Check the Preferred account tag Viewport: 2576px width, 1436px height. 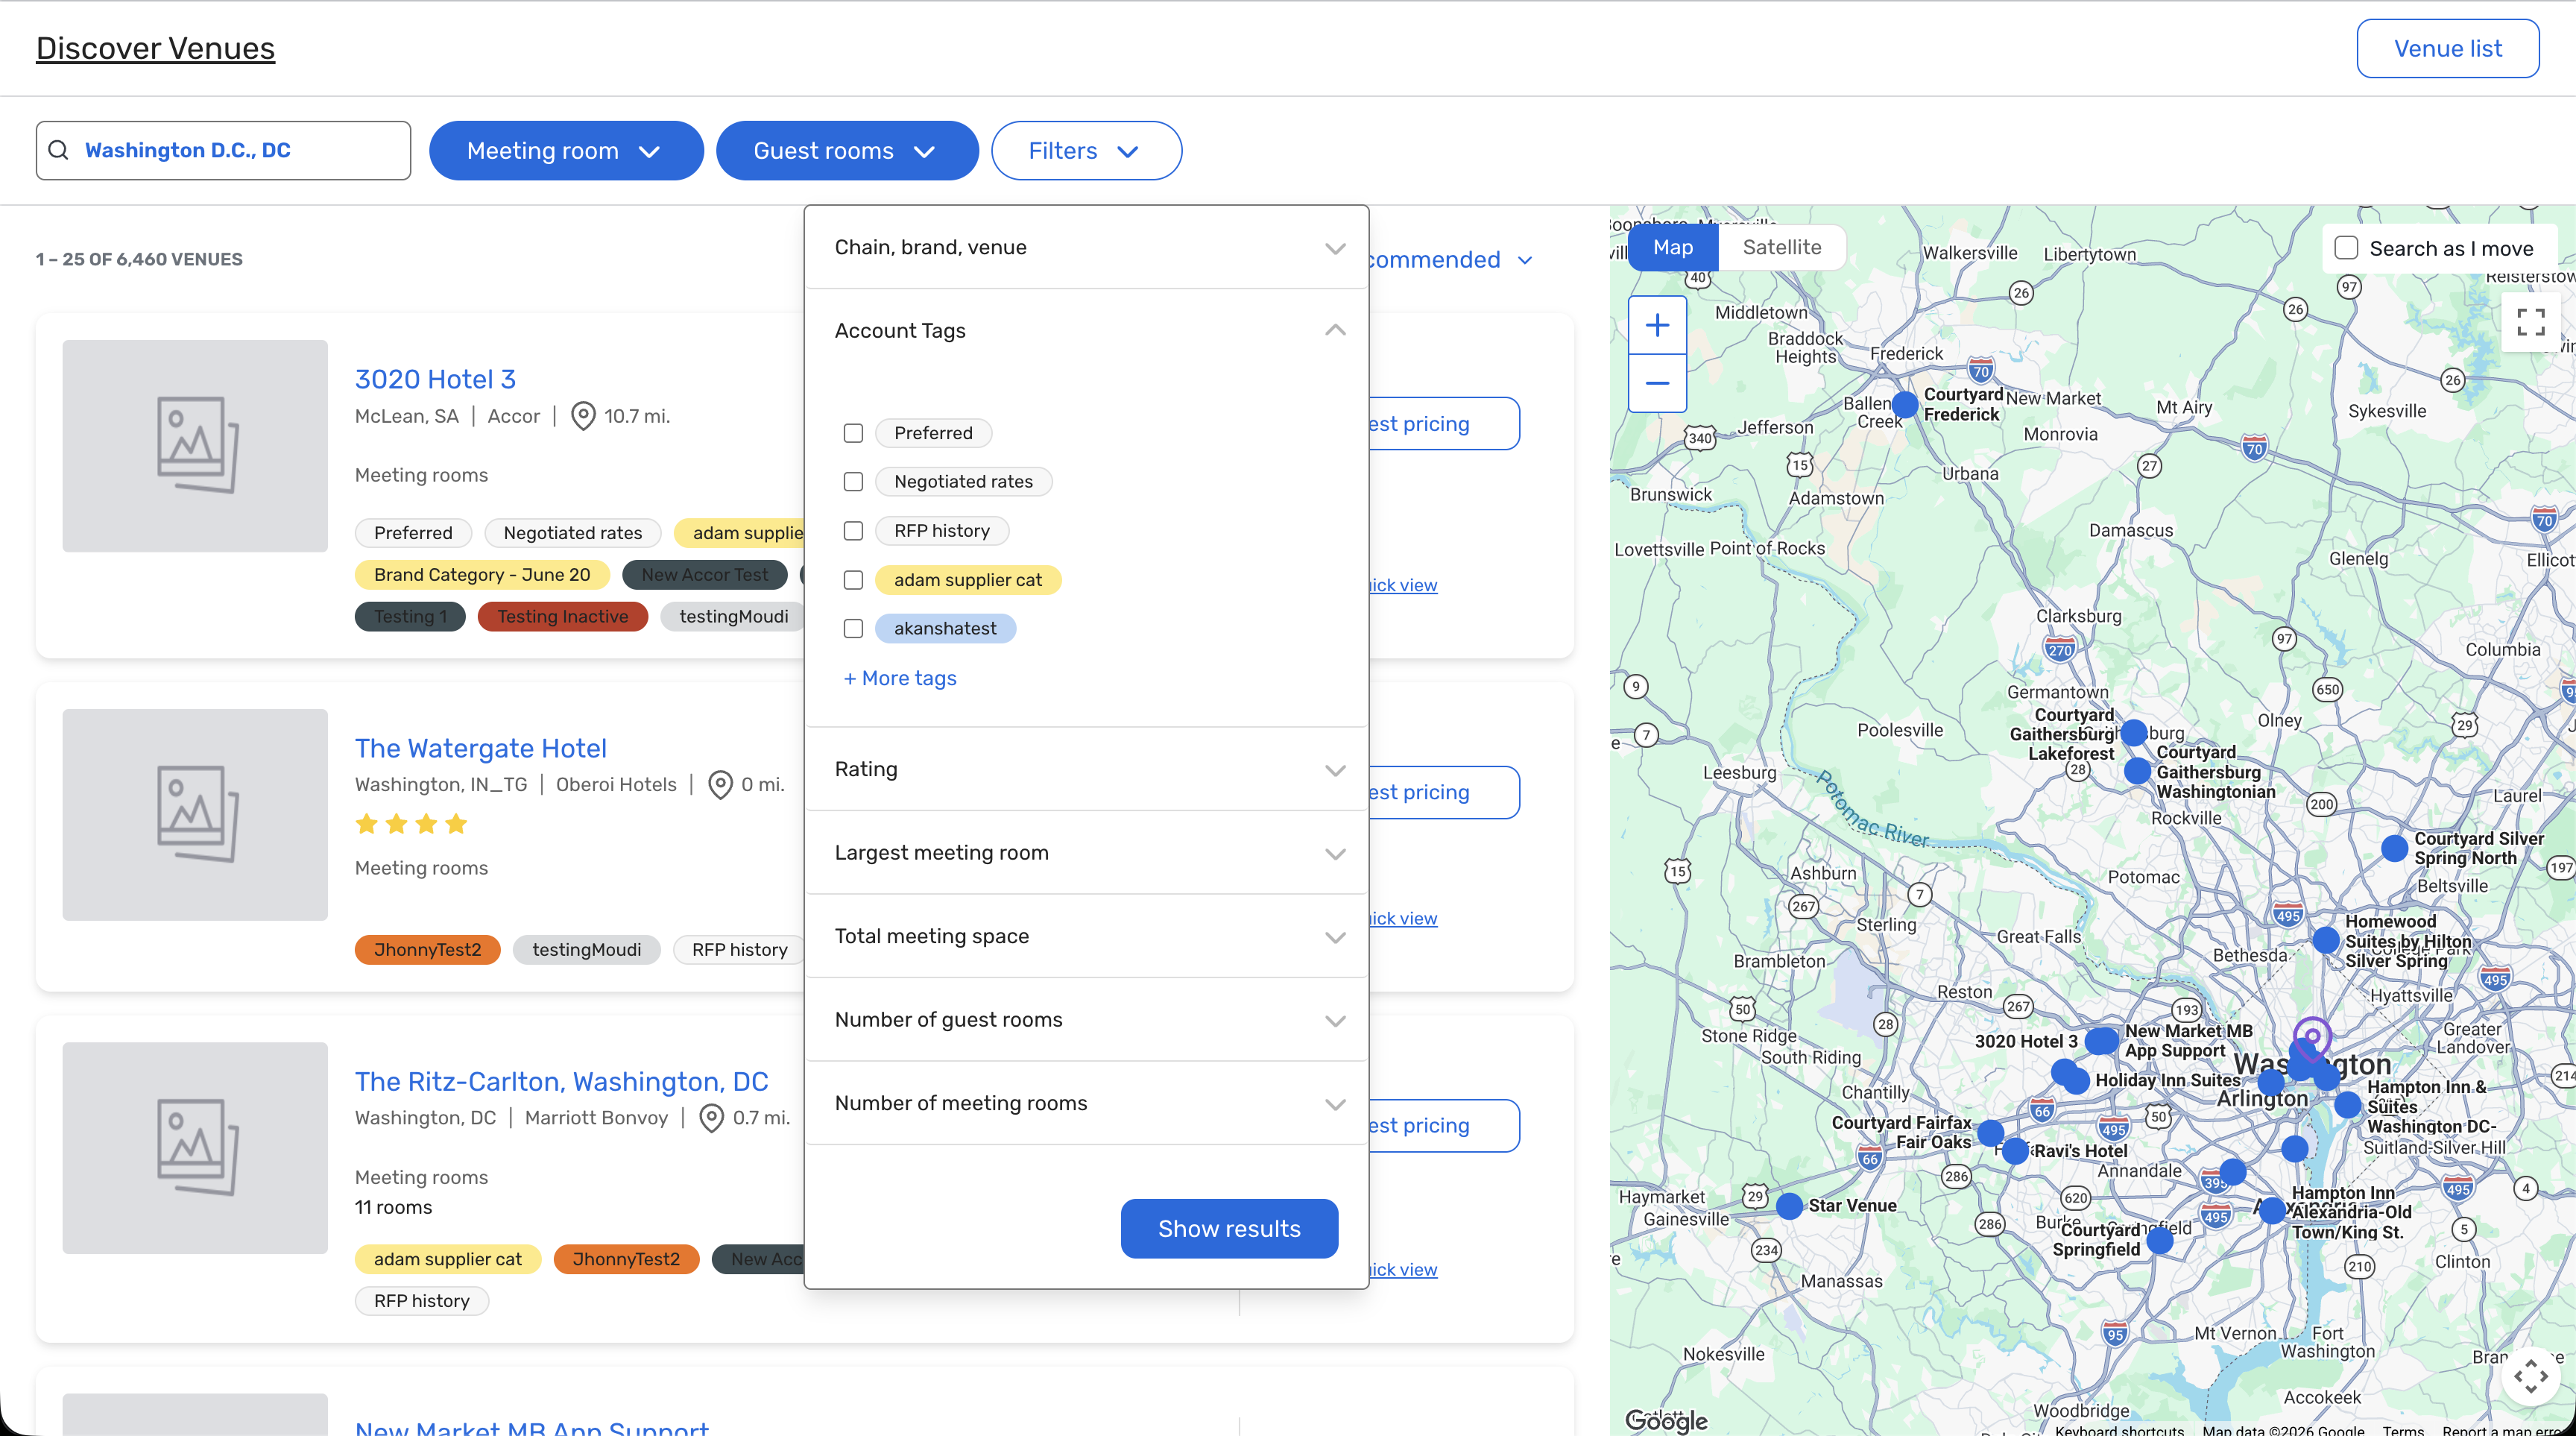(853, 433)
